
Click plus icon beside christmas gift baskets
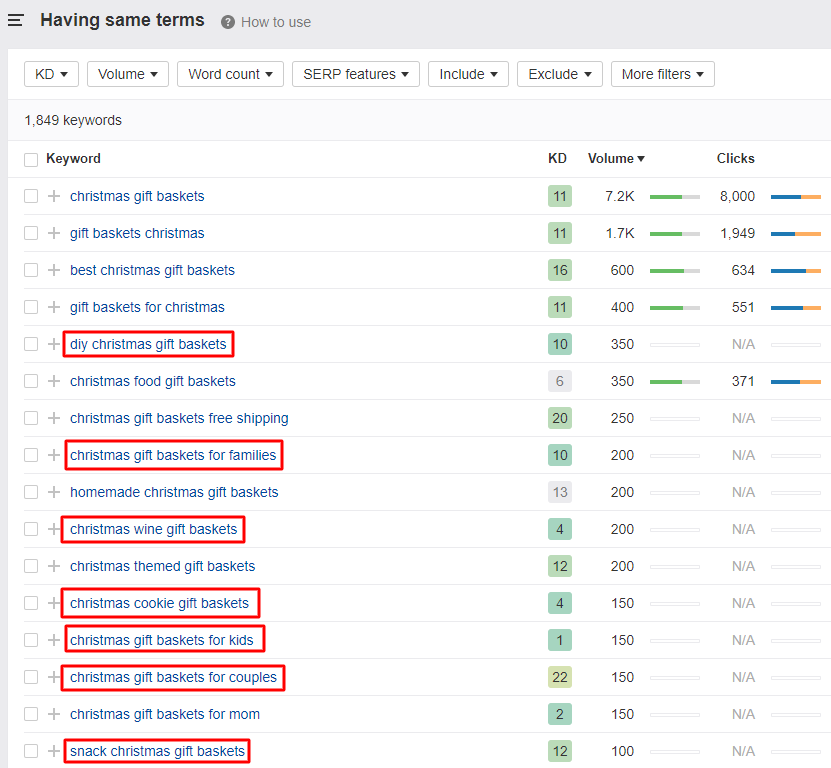(x=54, y=196)
